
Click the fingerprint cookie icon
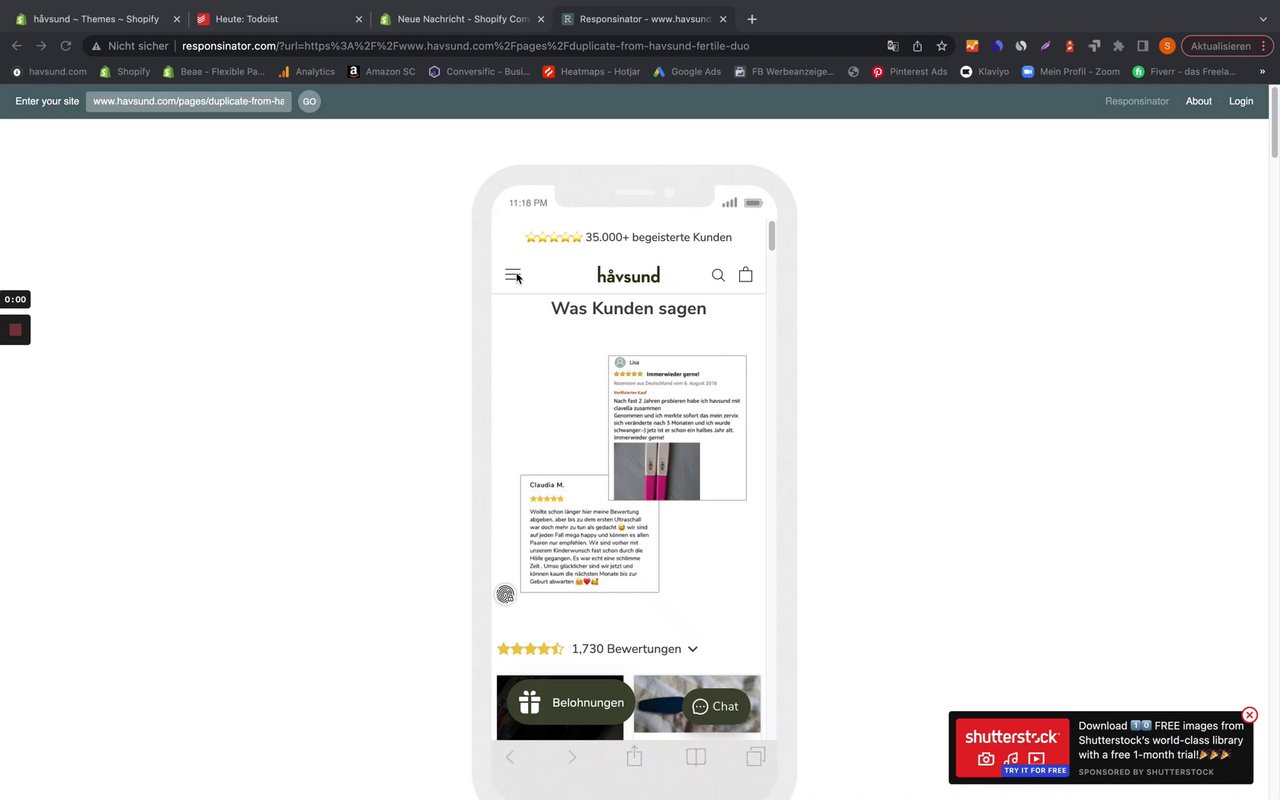[x=505, y=594]
